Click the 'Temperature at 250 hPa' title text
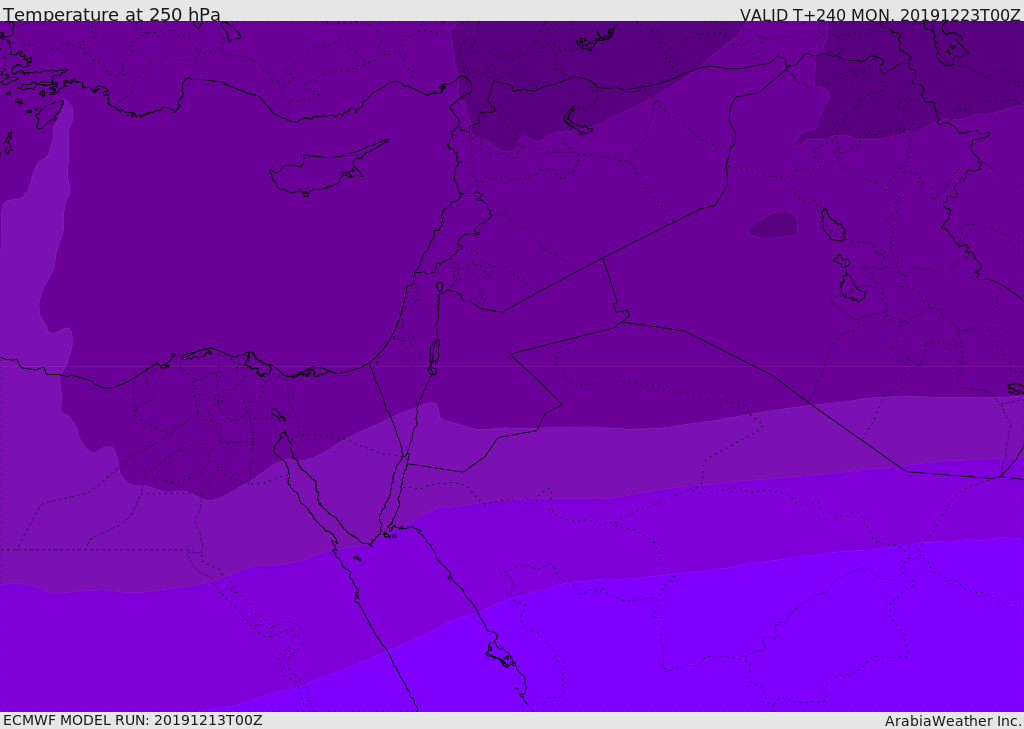 (x=112, y=14)
